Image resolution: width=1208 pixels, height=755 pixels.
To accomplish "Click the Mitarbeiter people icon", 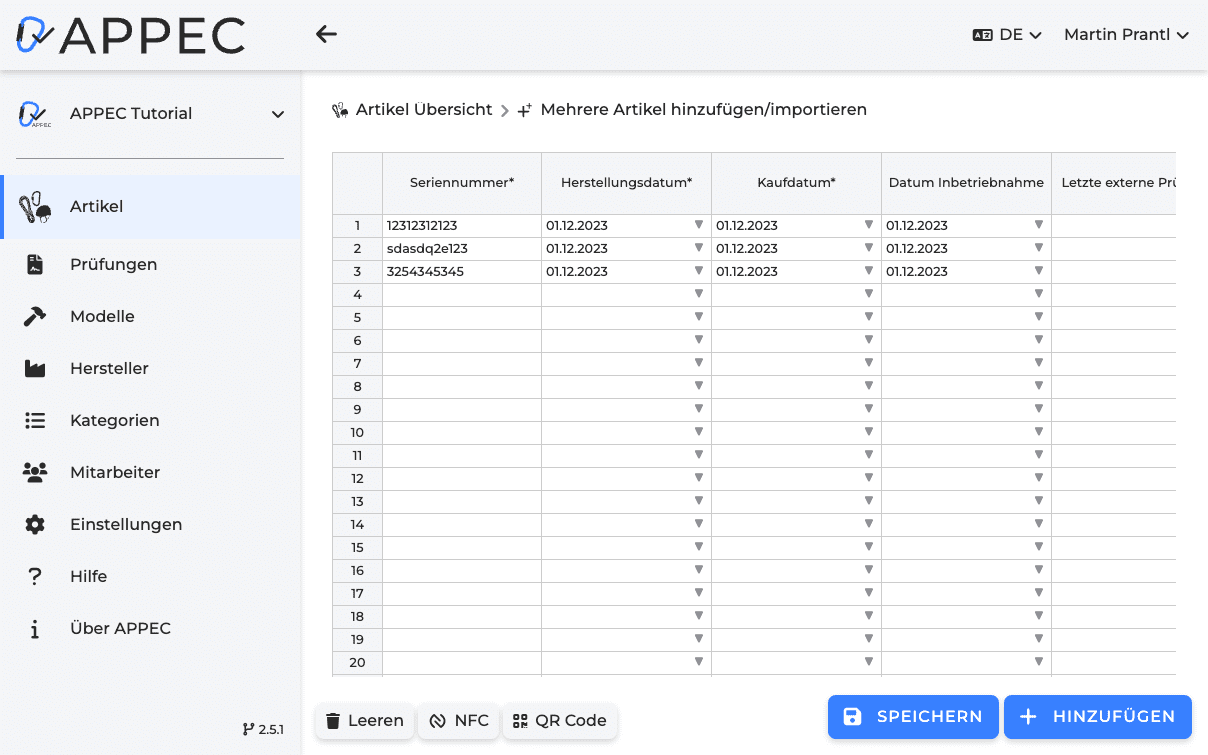I will coord(35,473).
